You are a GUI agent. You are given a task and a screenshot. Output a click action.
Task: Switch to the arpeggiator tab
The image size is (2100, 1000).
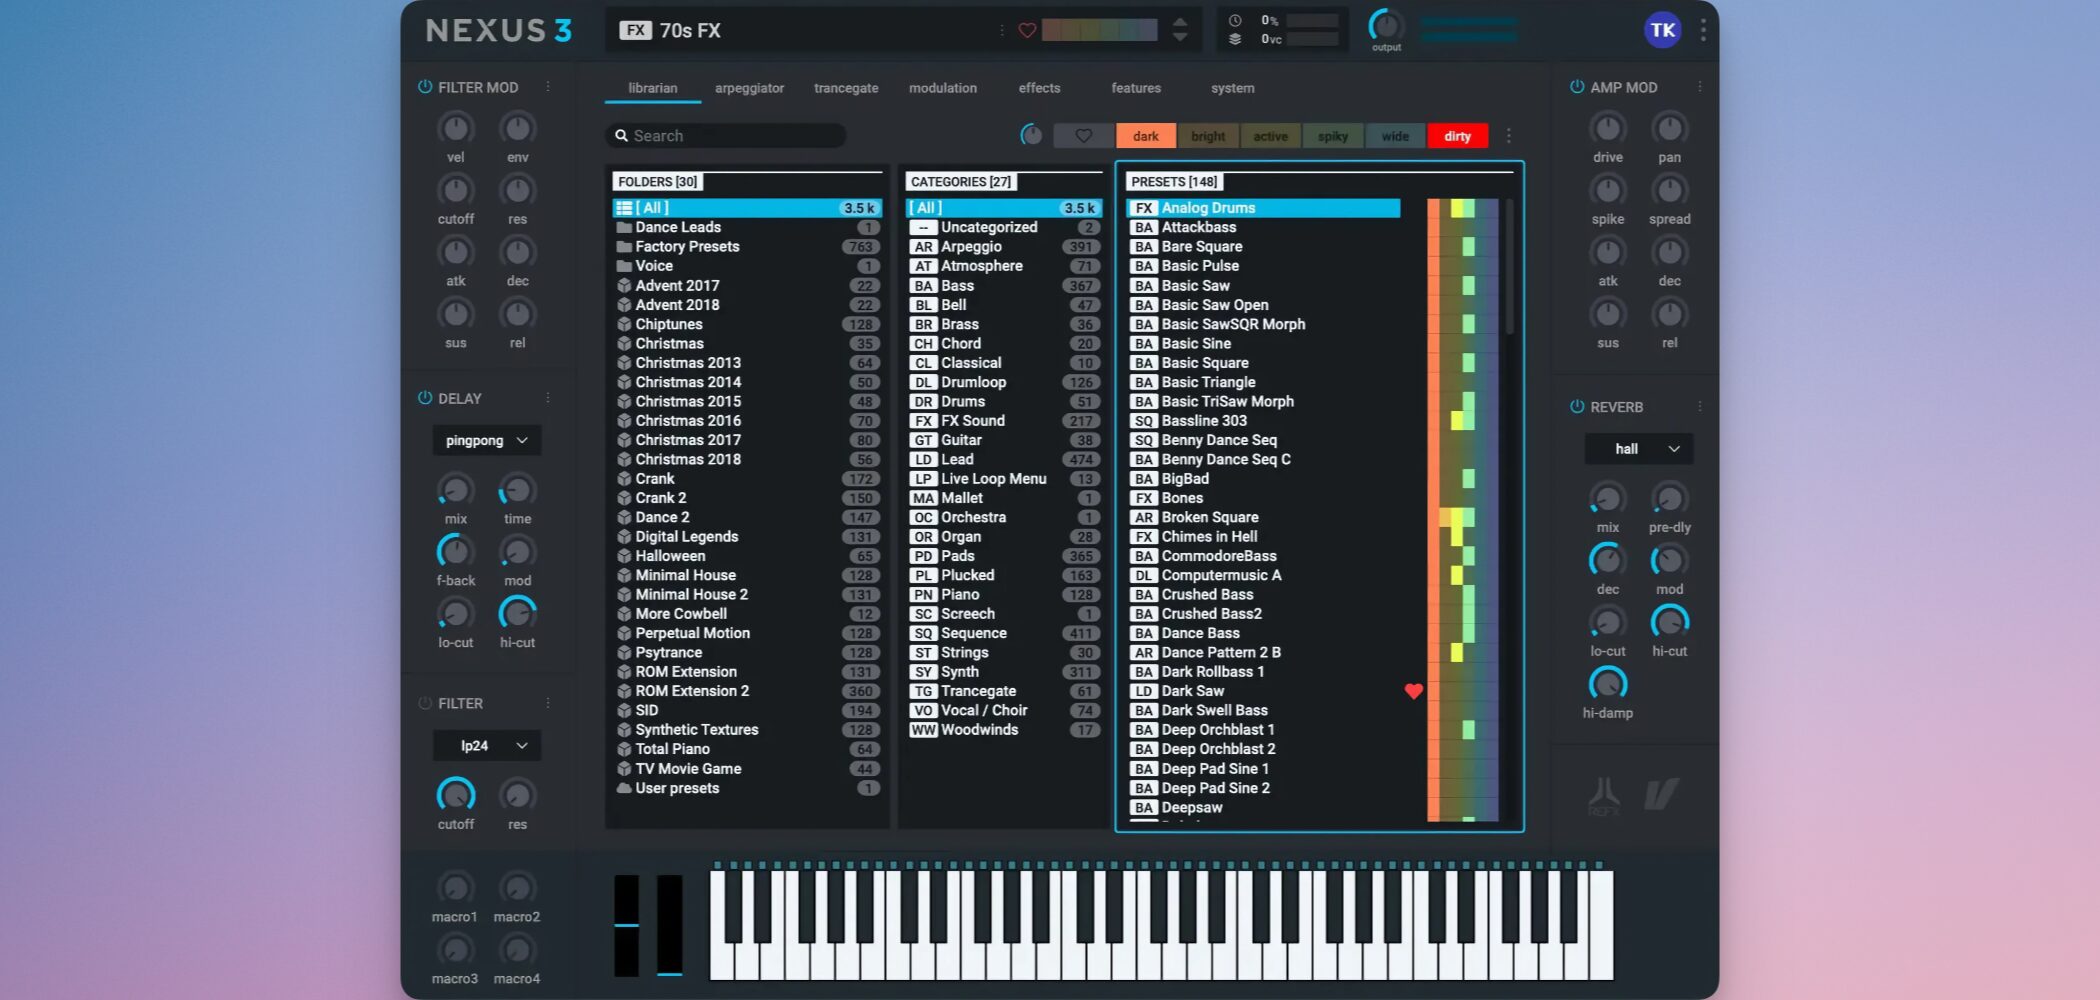[749, 88]
